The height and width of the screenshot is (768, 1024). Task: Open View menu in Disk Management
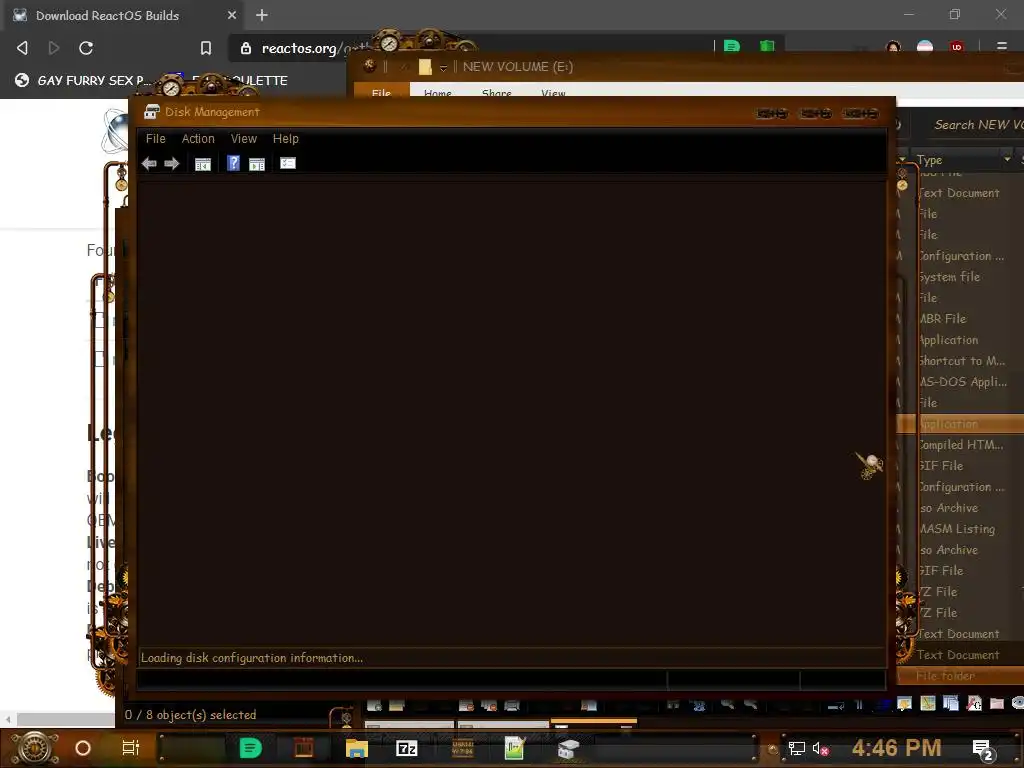point(244,138)
